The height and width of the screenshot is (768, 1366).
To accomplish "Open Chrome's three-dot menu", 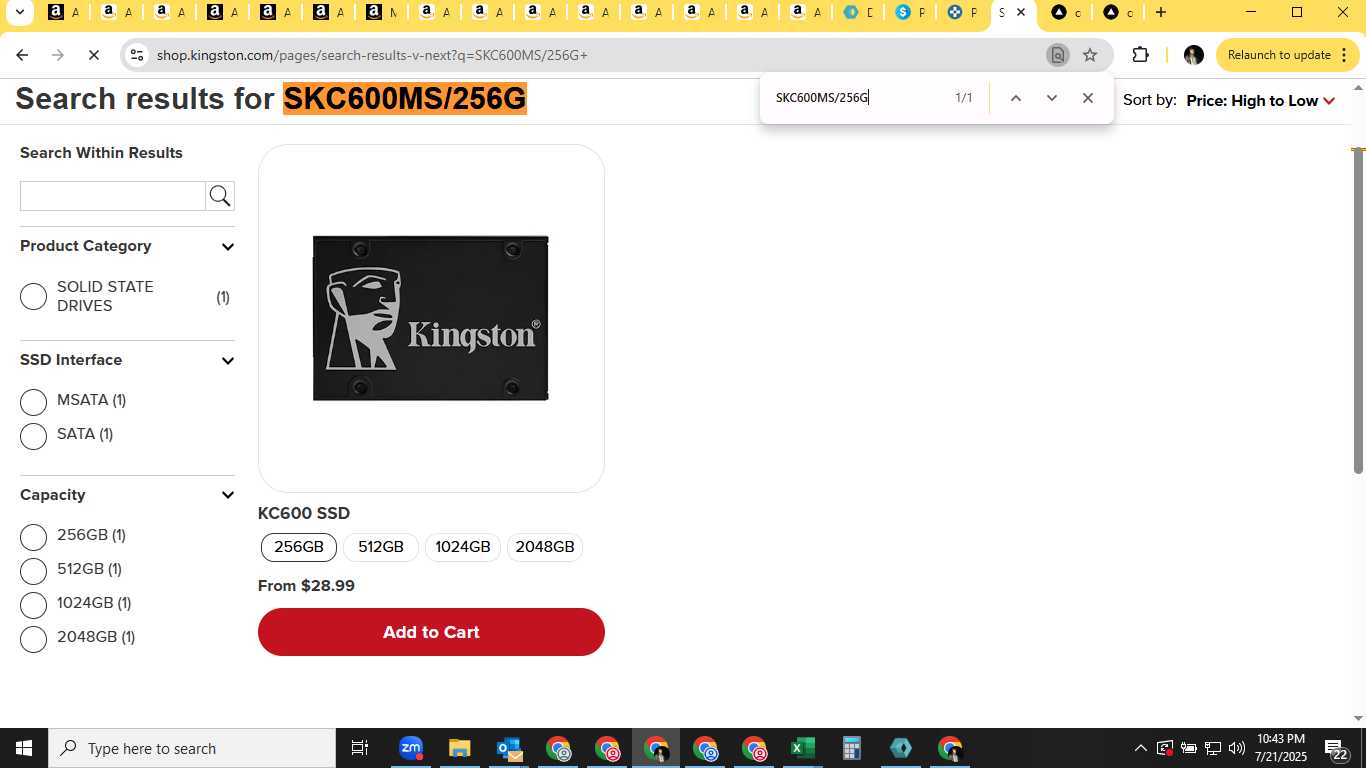I will pyautogui.click(x=1343, y=55).
